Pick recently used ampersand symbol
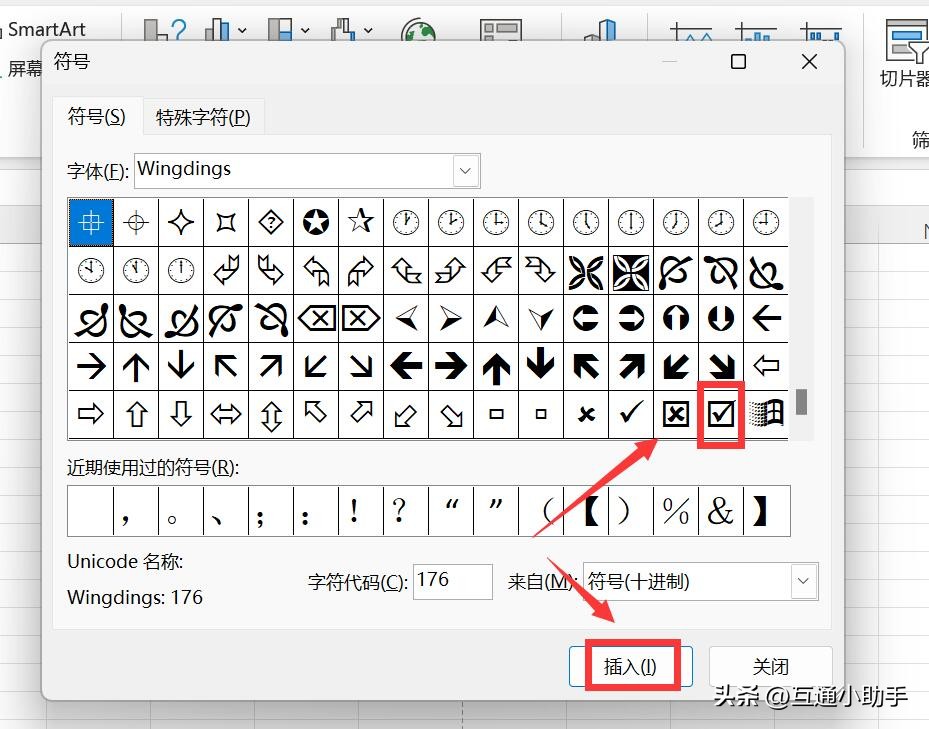The image size is (929, 729). click(721, 511)
